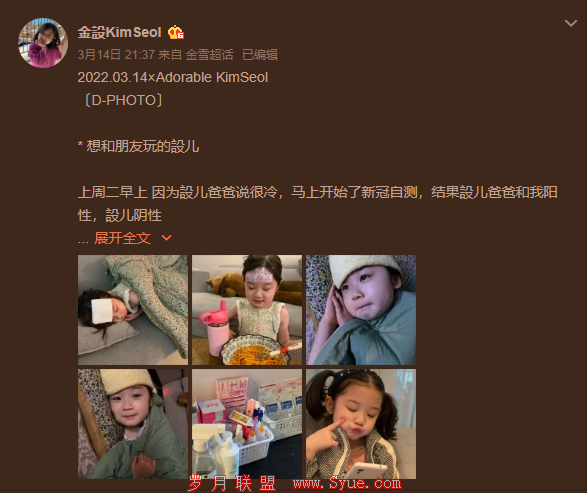Click the post text 想和朋友玩的設儿

click(143, 146)
